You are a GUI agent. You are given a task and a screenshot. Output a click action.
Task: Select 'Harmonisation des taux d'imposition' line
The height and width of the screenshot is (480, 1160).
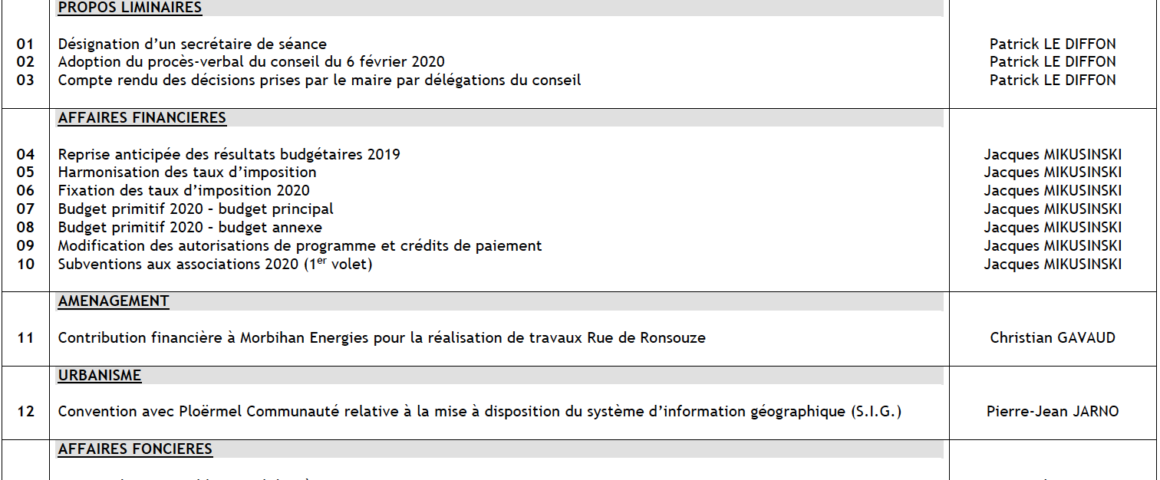pyautogui.click(x=187, y=172)
